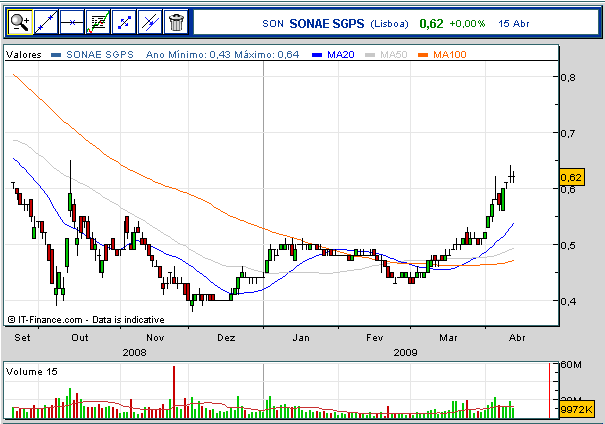
Task: Click the trash can delete tool
Action: pos(176,22)
